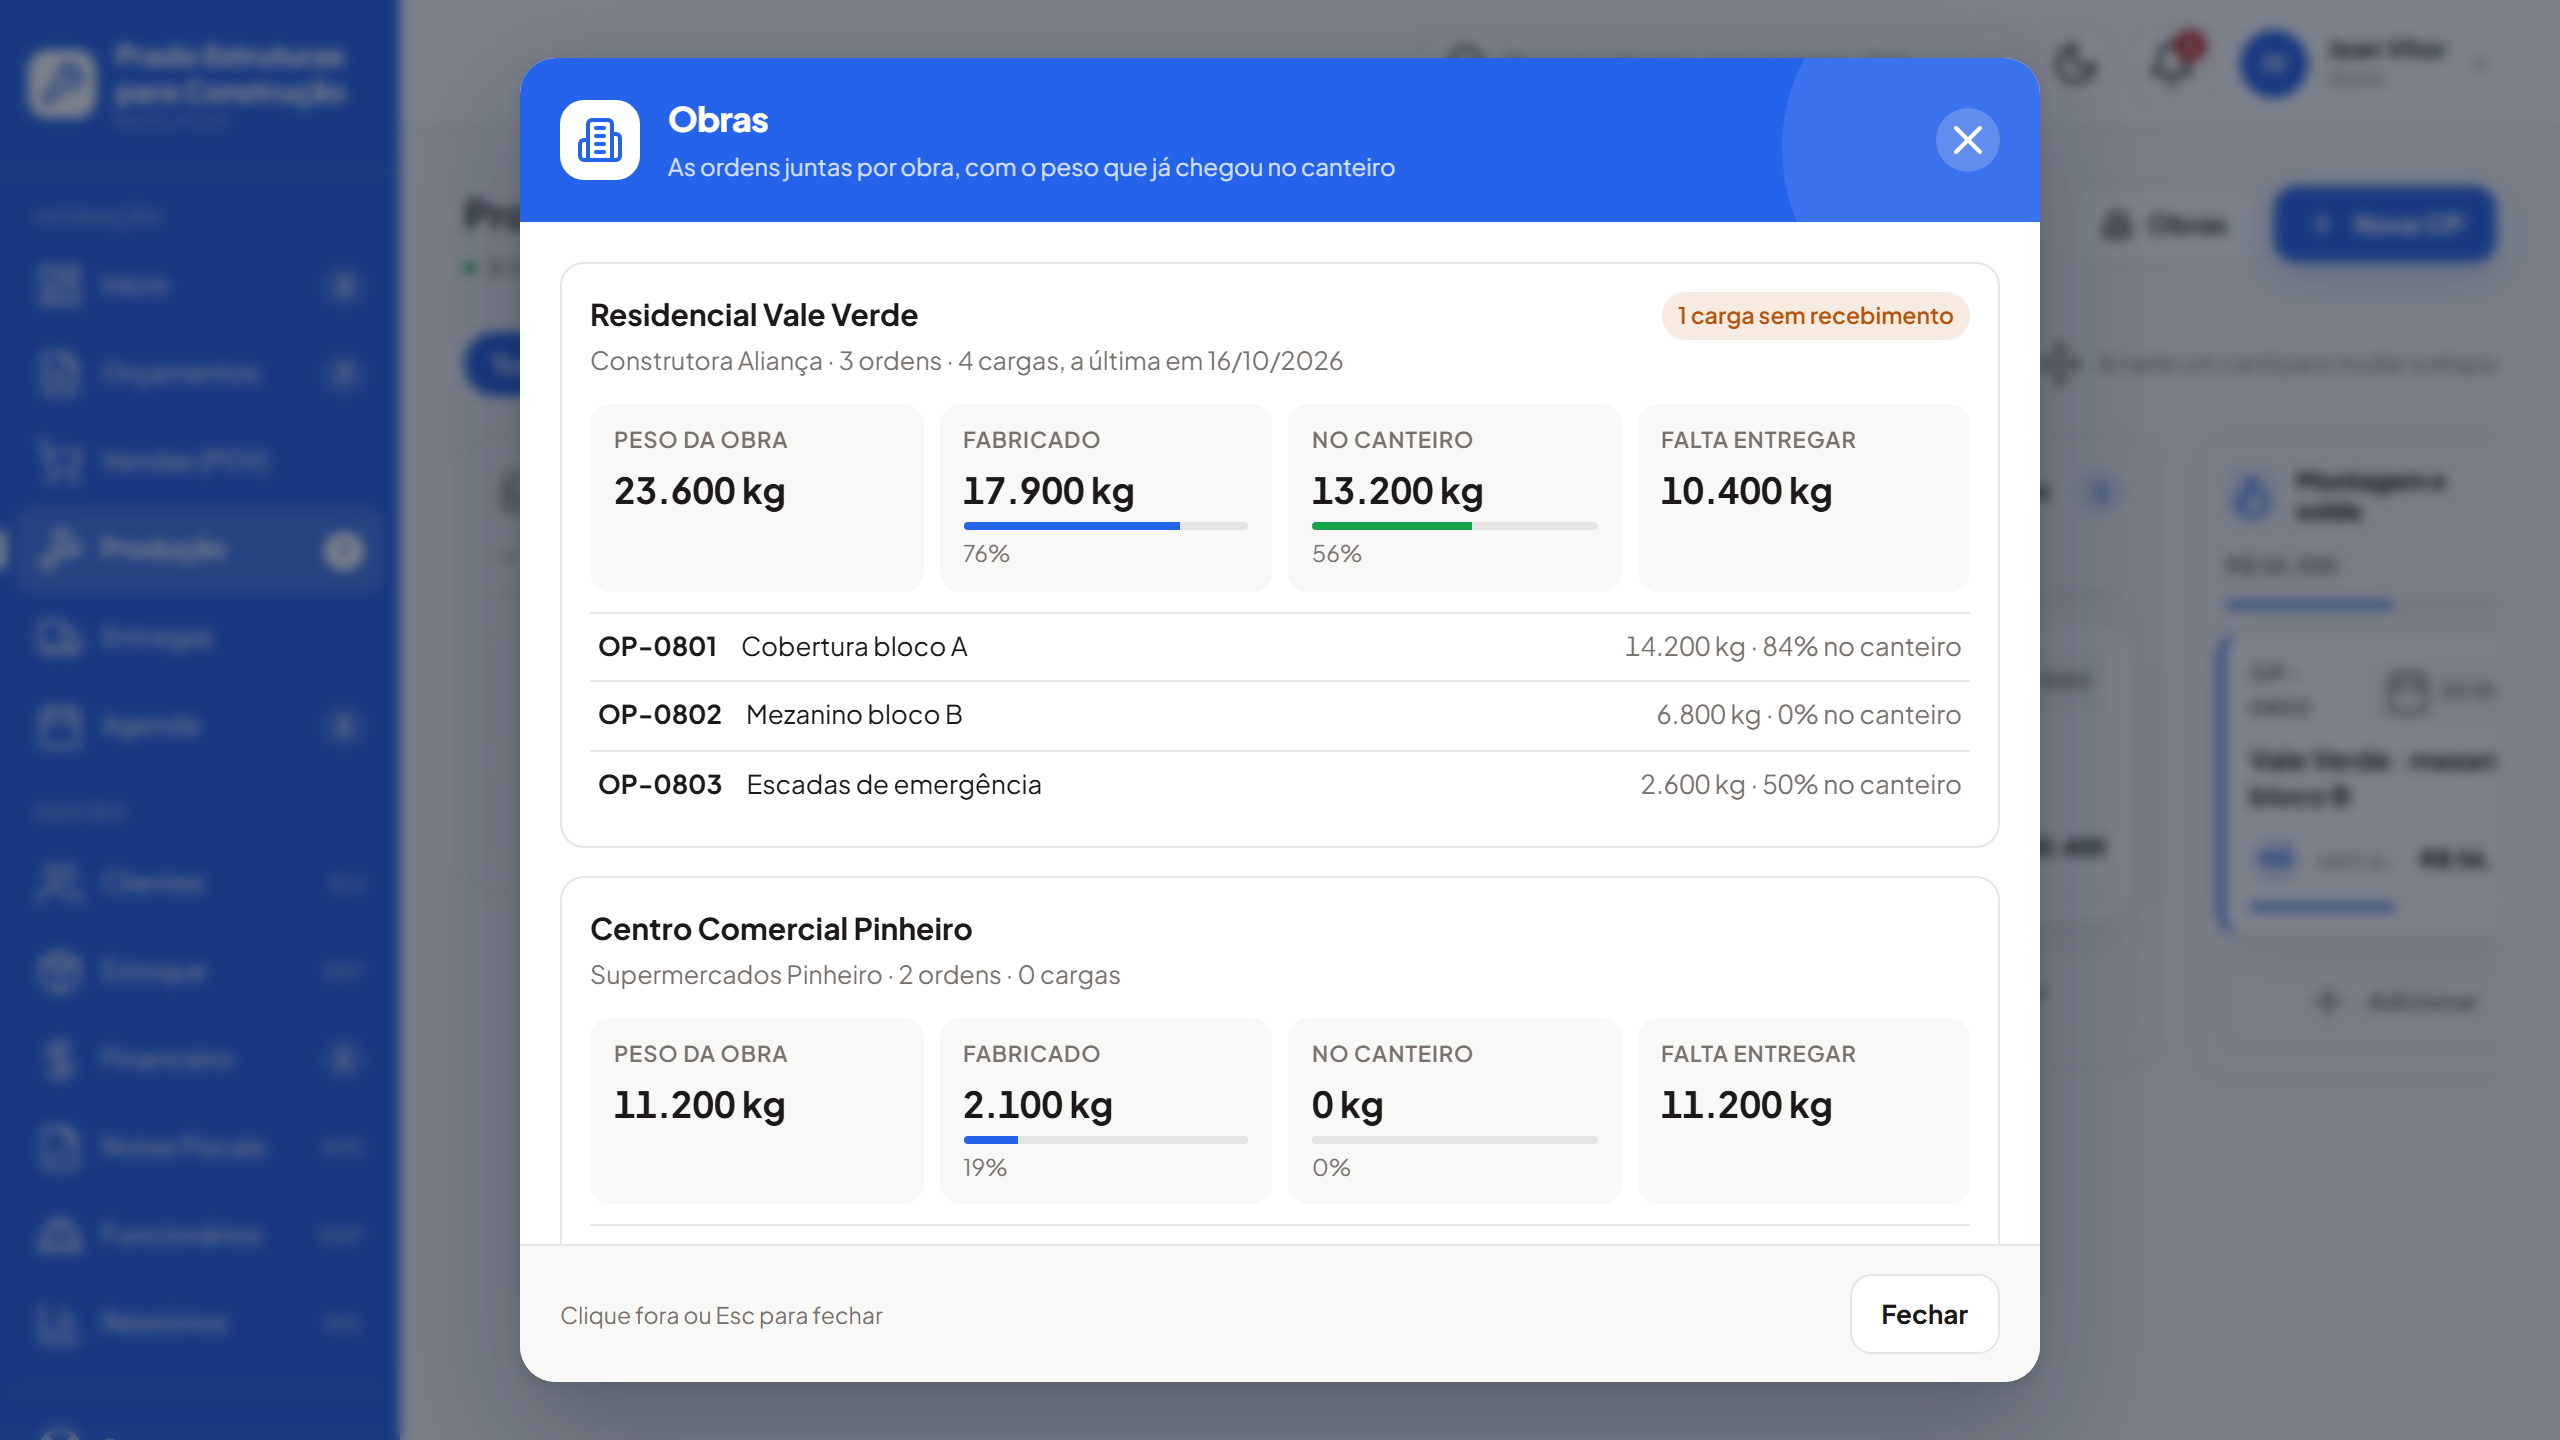Click '2.600 kg · 50% no canteiro' value

pyautogui.click(x=1800, y=785)
